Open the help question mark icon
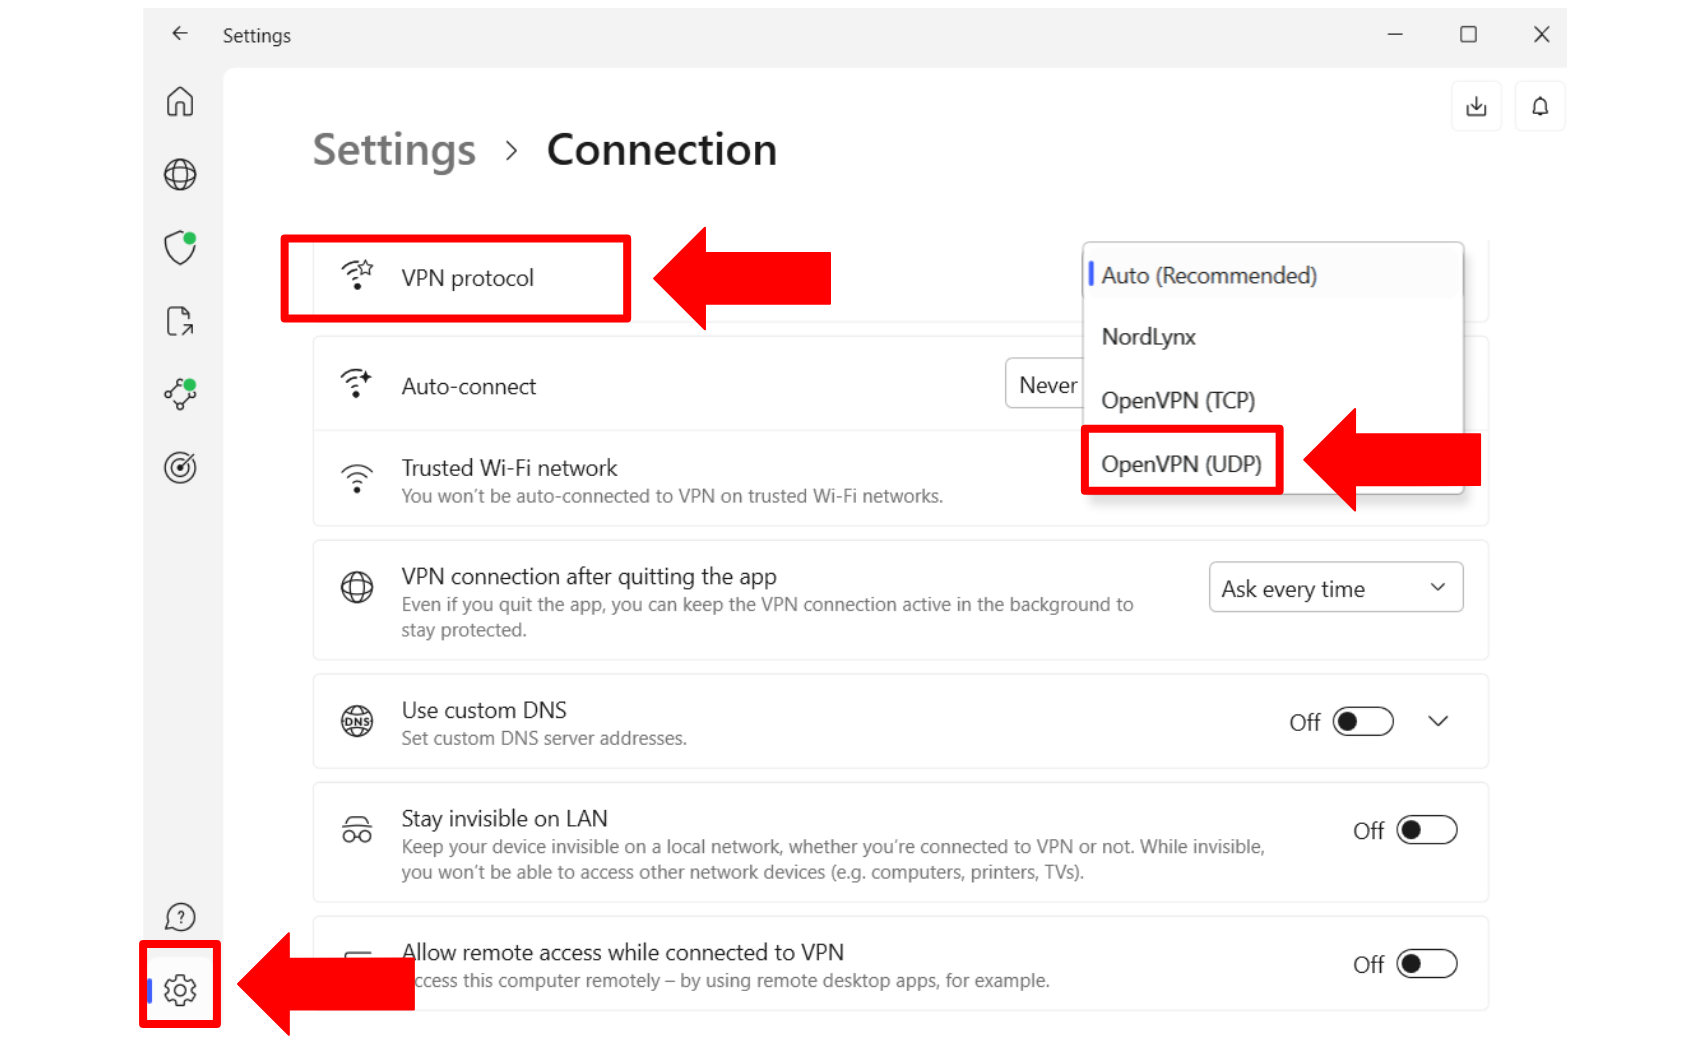Viewport: 1696px width, 1043px height. coord(180,917)
